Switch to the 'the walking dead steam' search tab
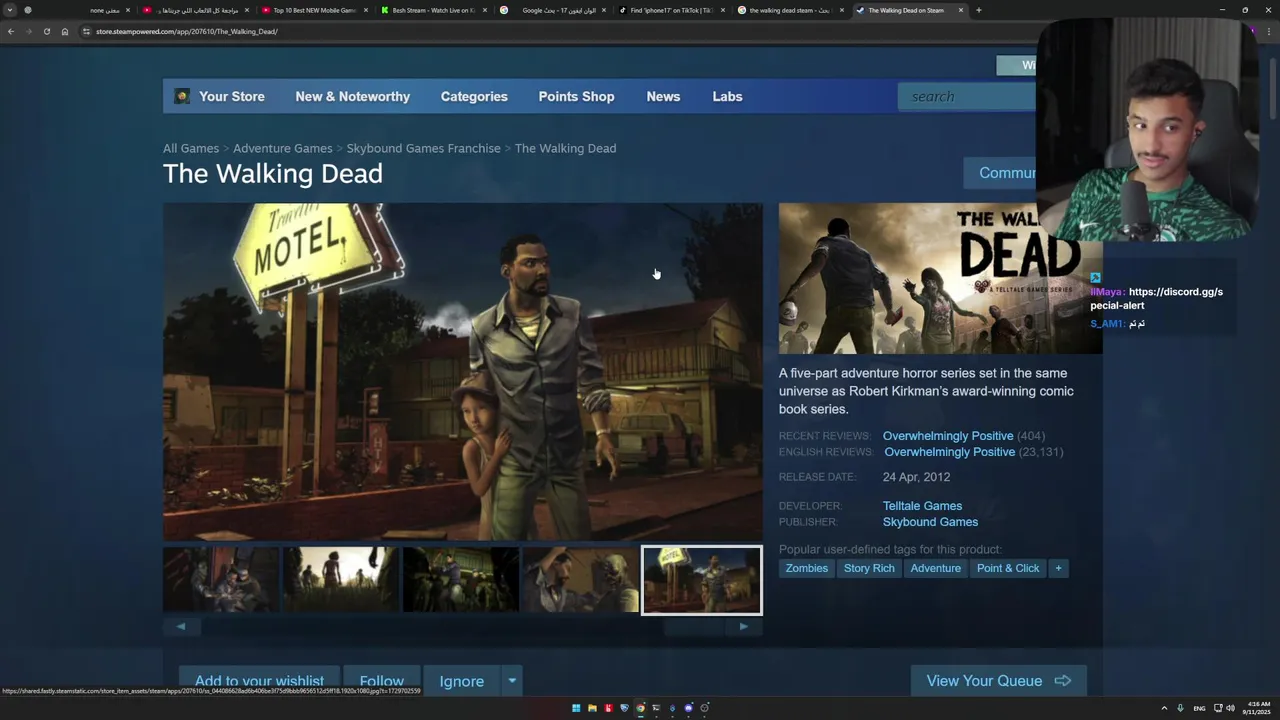1280x720 pixels. [790, 10]
